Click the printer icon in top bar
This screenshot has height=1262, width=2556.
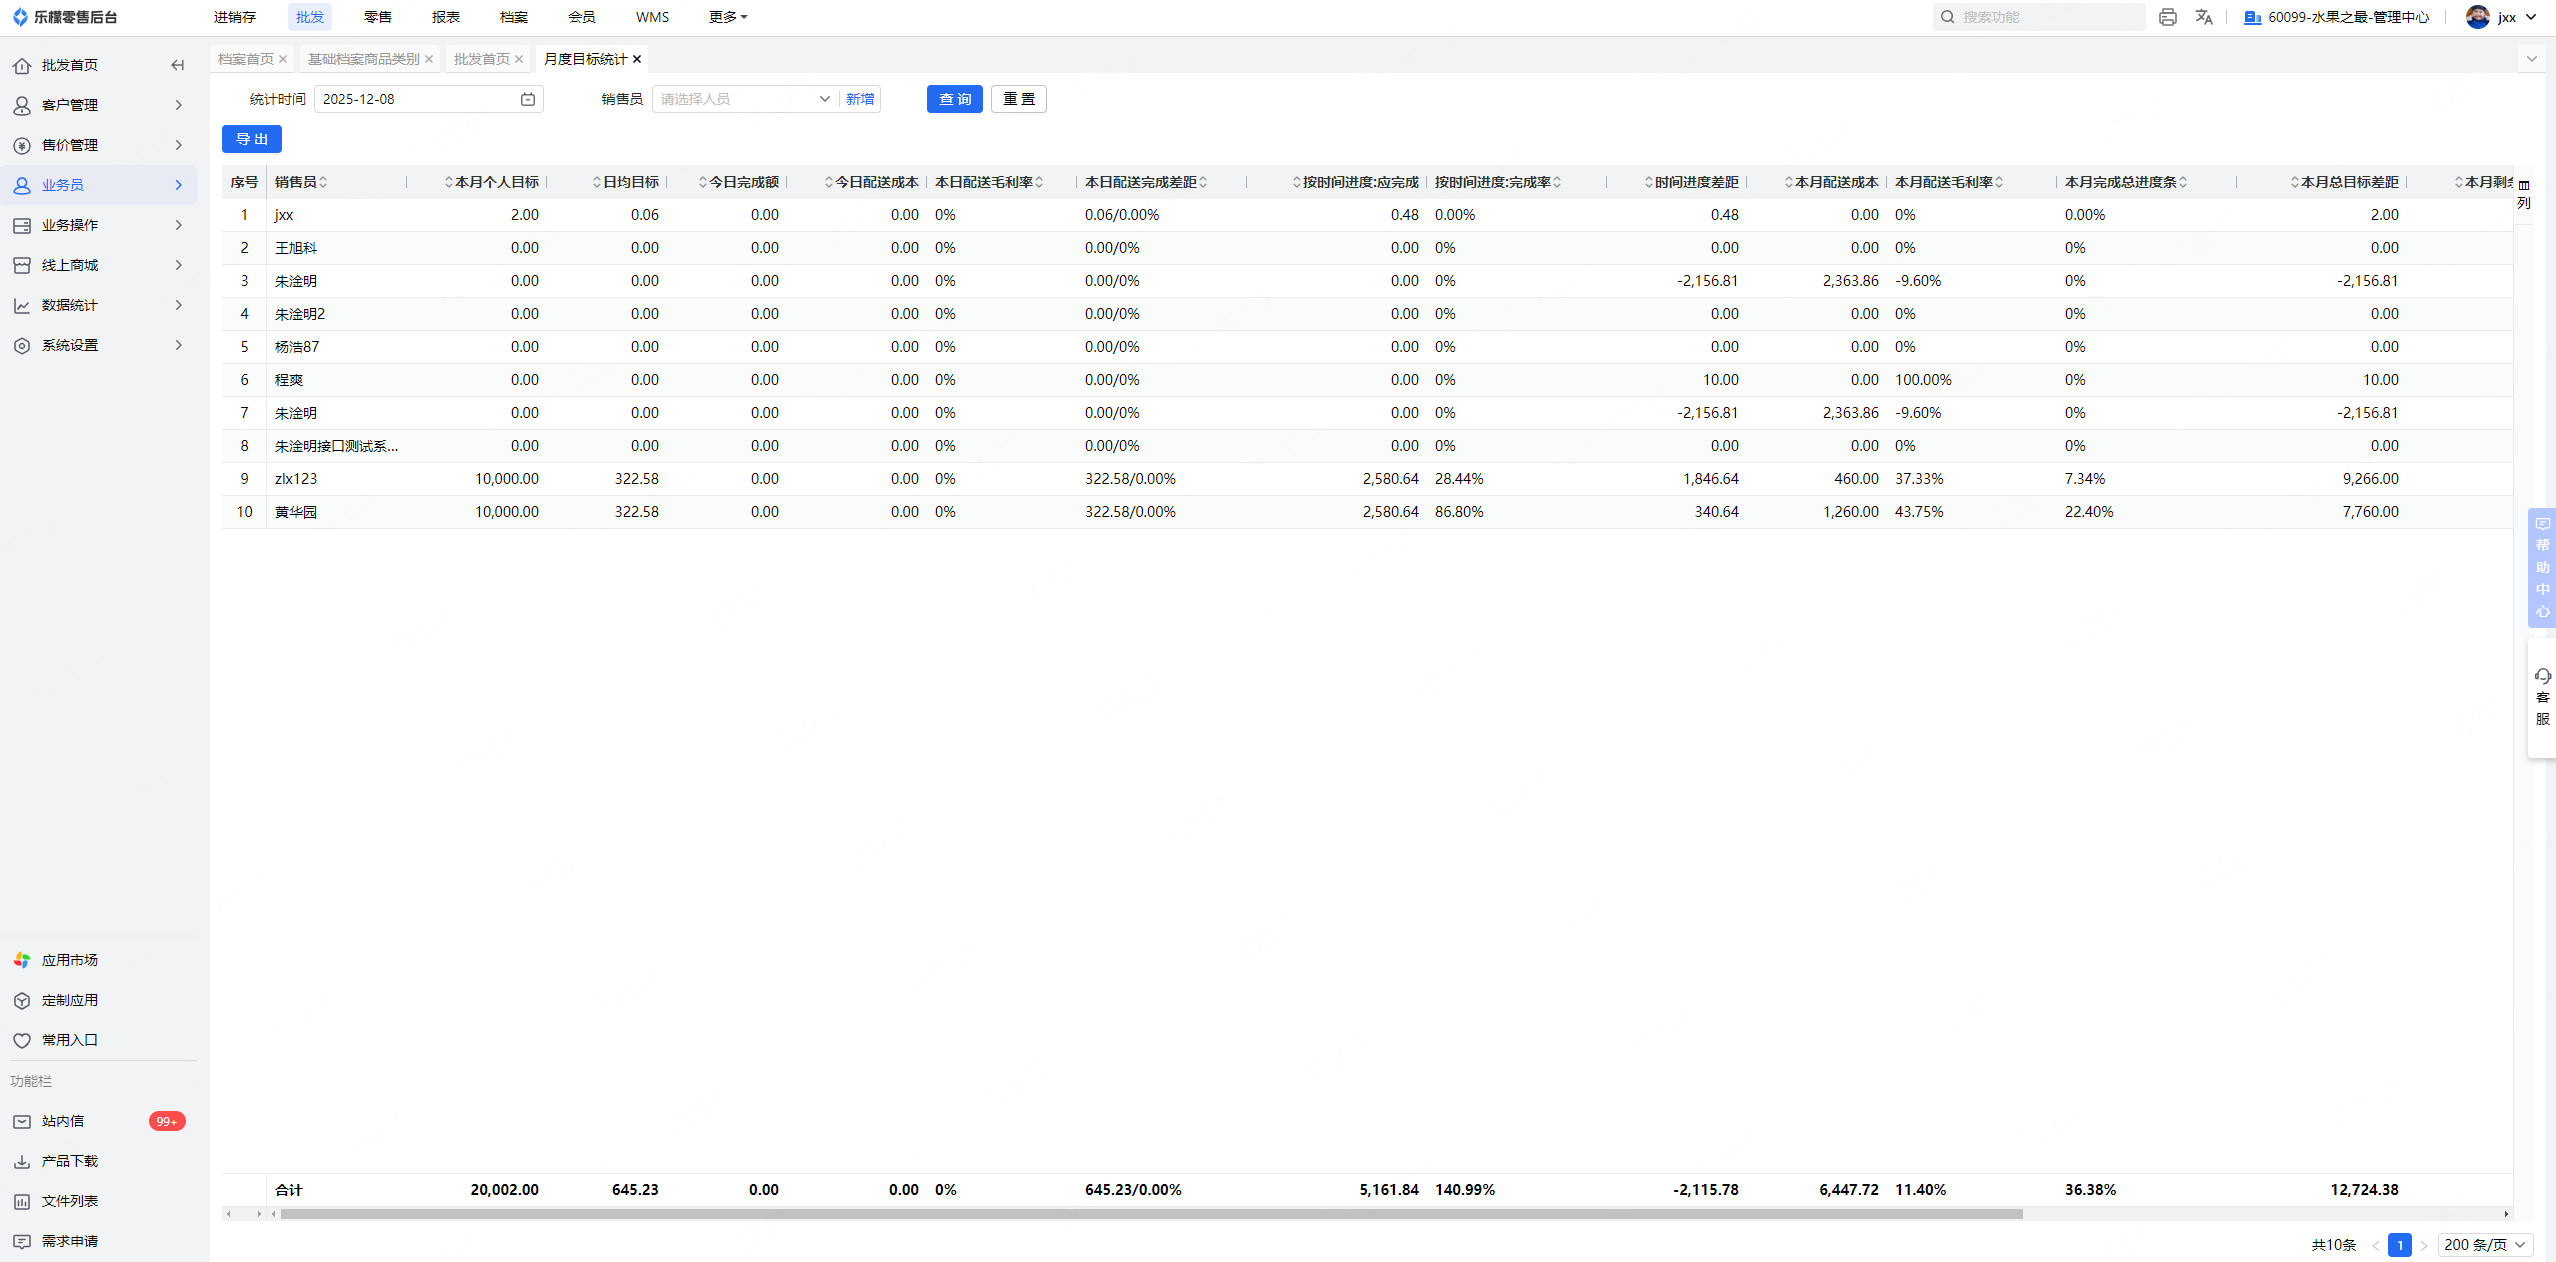(x=2167, y=17)
